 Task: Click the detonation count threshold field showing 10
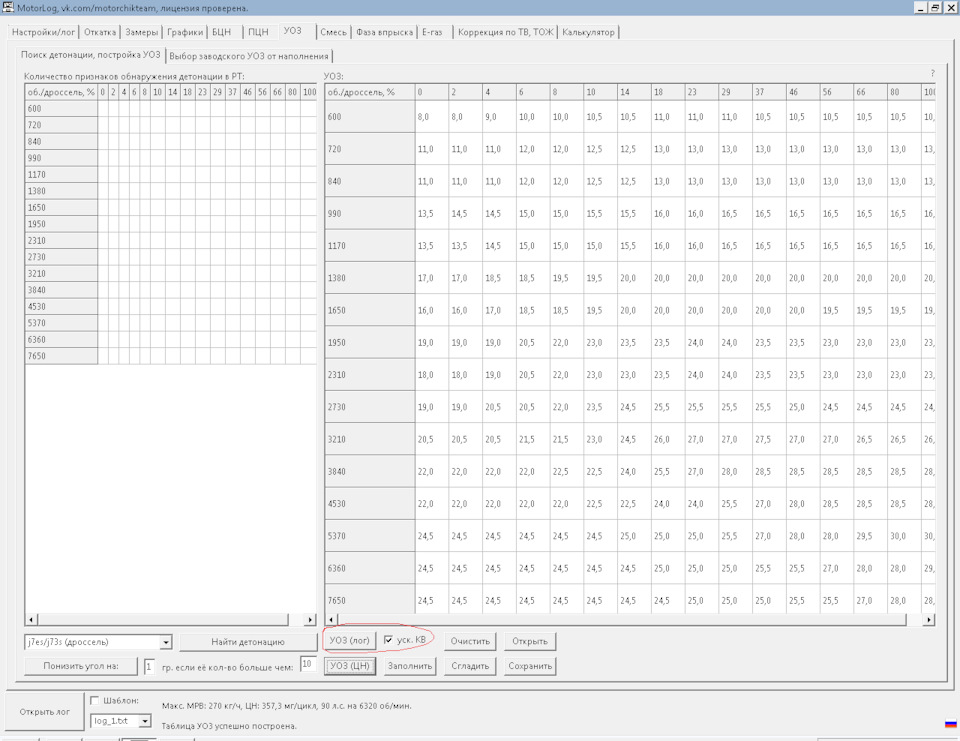pyautogui.click(x=308, y=664)
